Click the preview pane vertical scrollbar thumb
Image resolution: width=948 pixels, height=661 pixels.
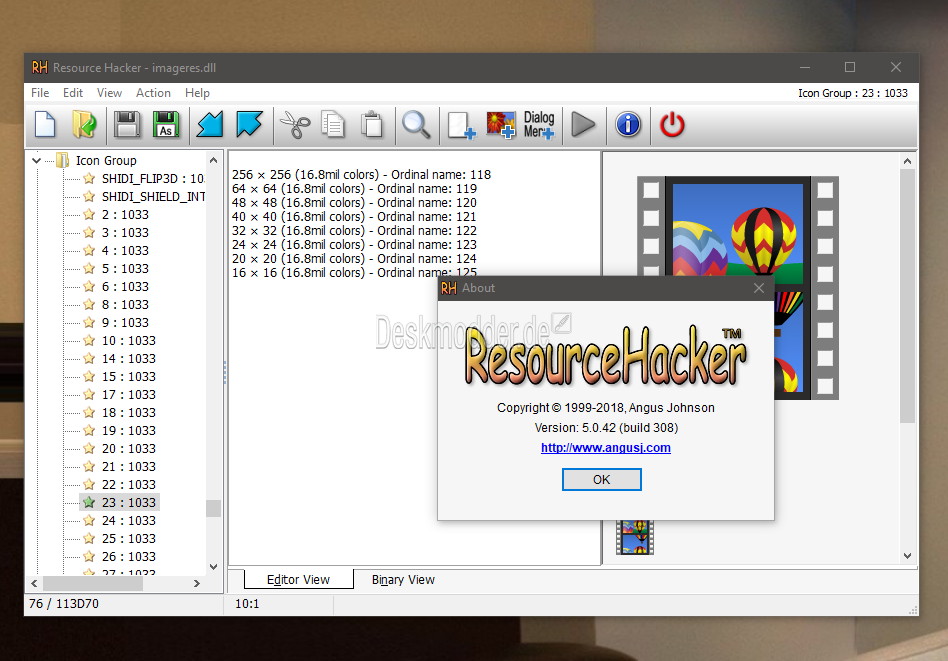[907, 296]
